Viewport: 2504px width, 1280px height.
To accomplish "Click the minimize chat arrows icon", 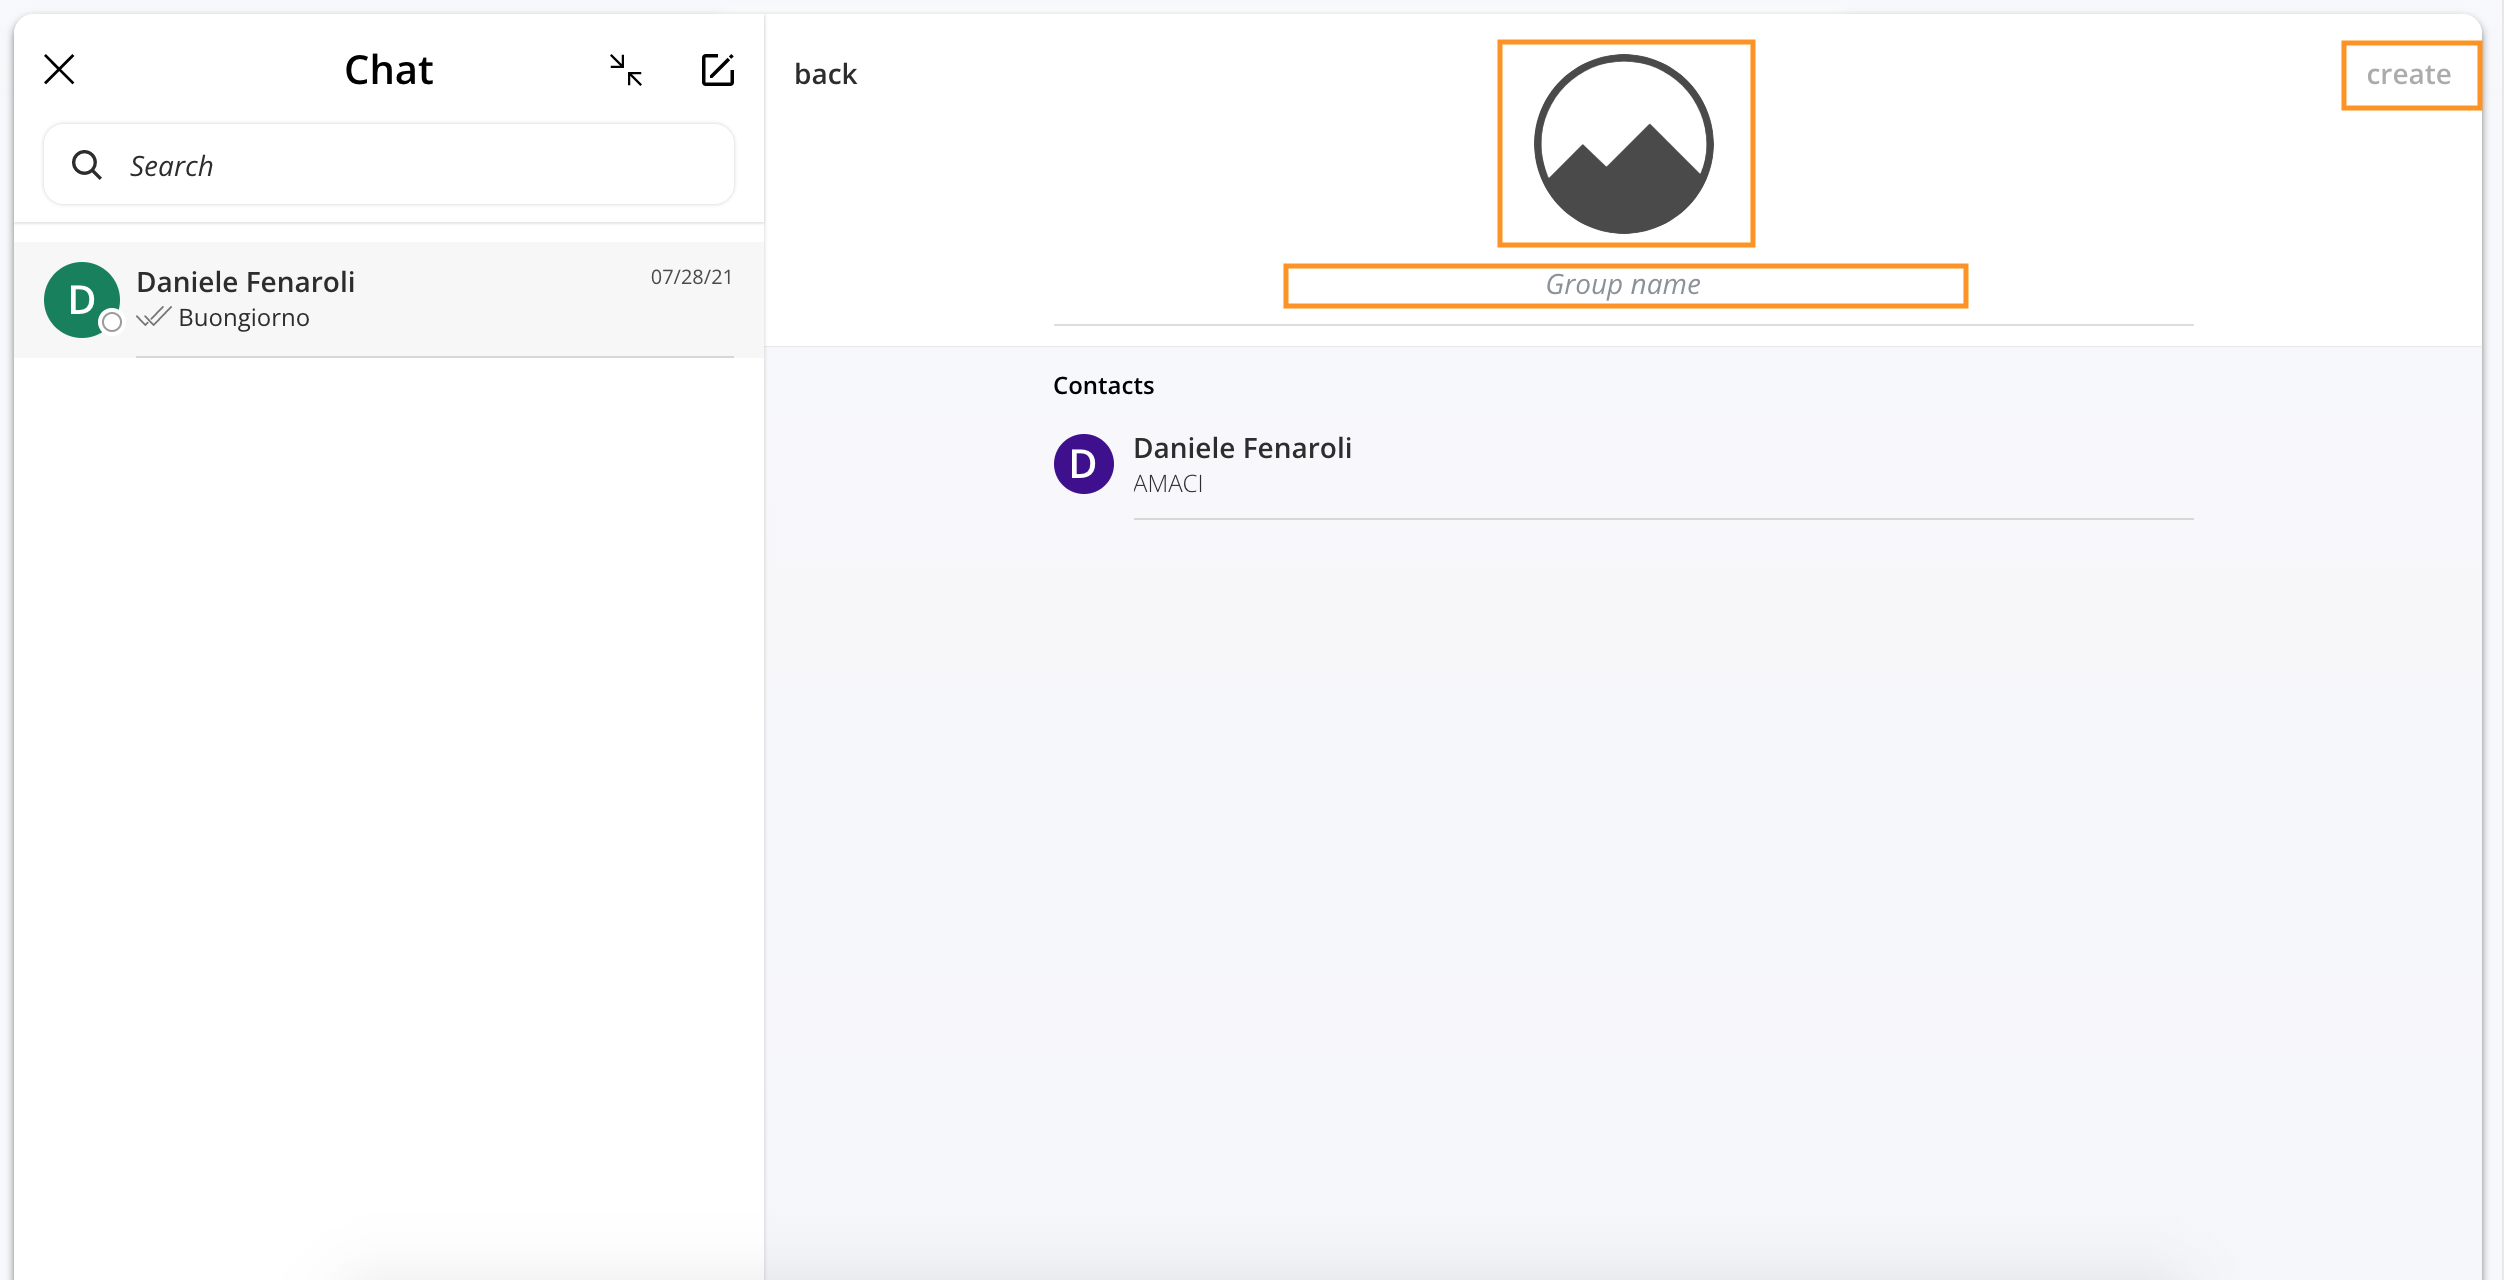I will [626, 70].
